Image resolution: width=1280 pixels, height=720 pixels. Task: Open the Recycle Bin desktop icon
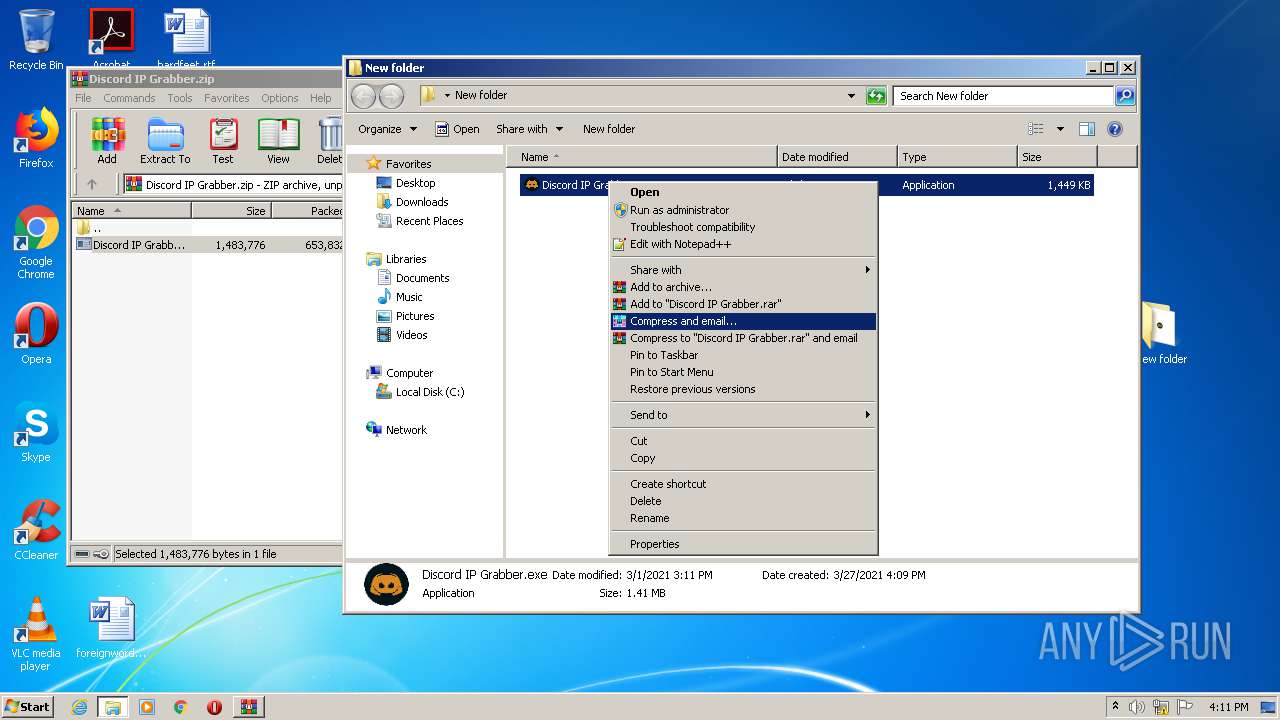point(36,40)
